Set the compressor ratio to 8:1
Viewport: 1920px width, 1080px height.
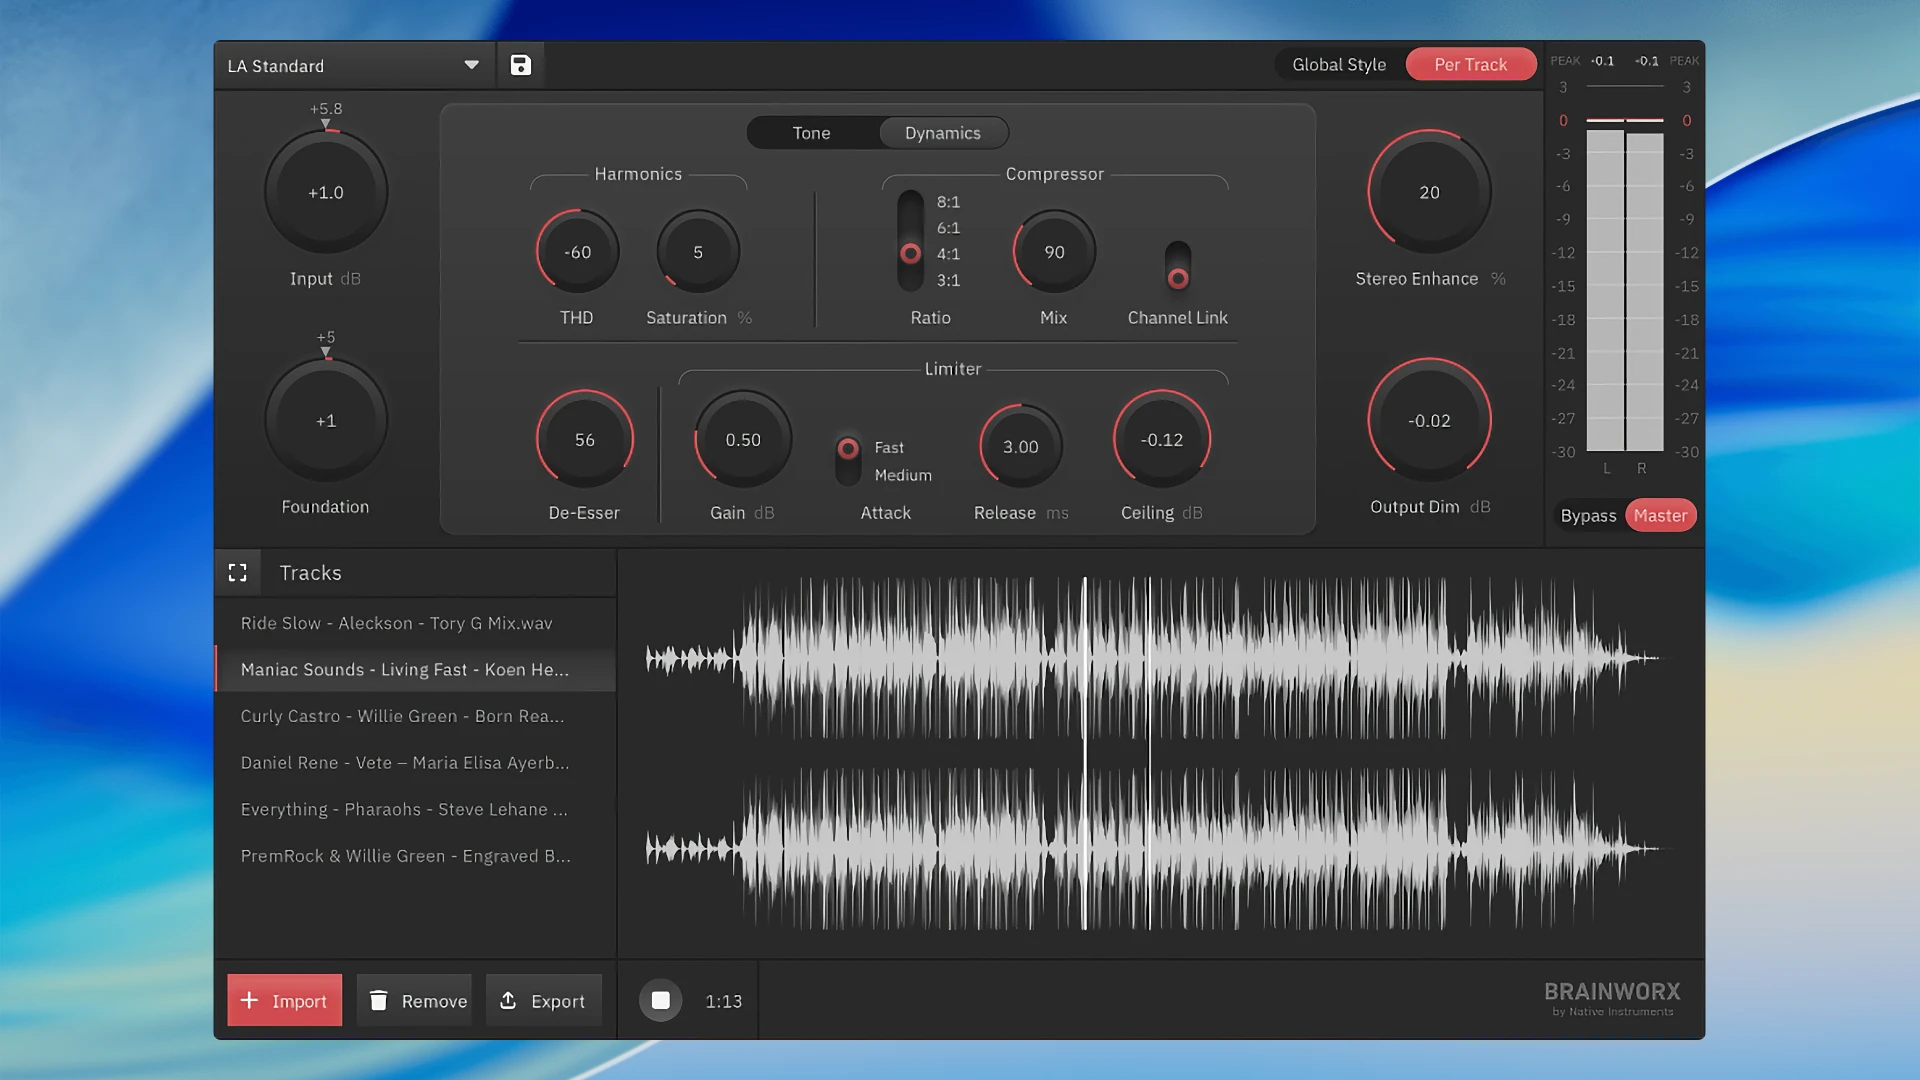click(x=947, y=202)
